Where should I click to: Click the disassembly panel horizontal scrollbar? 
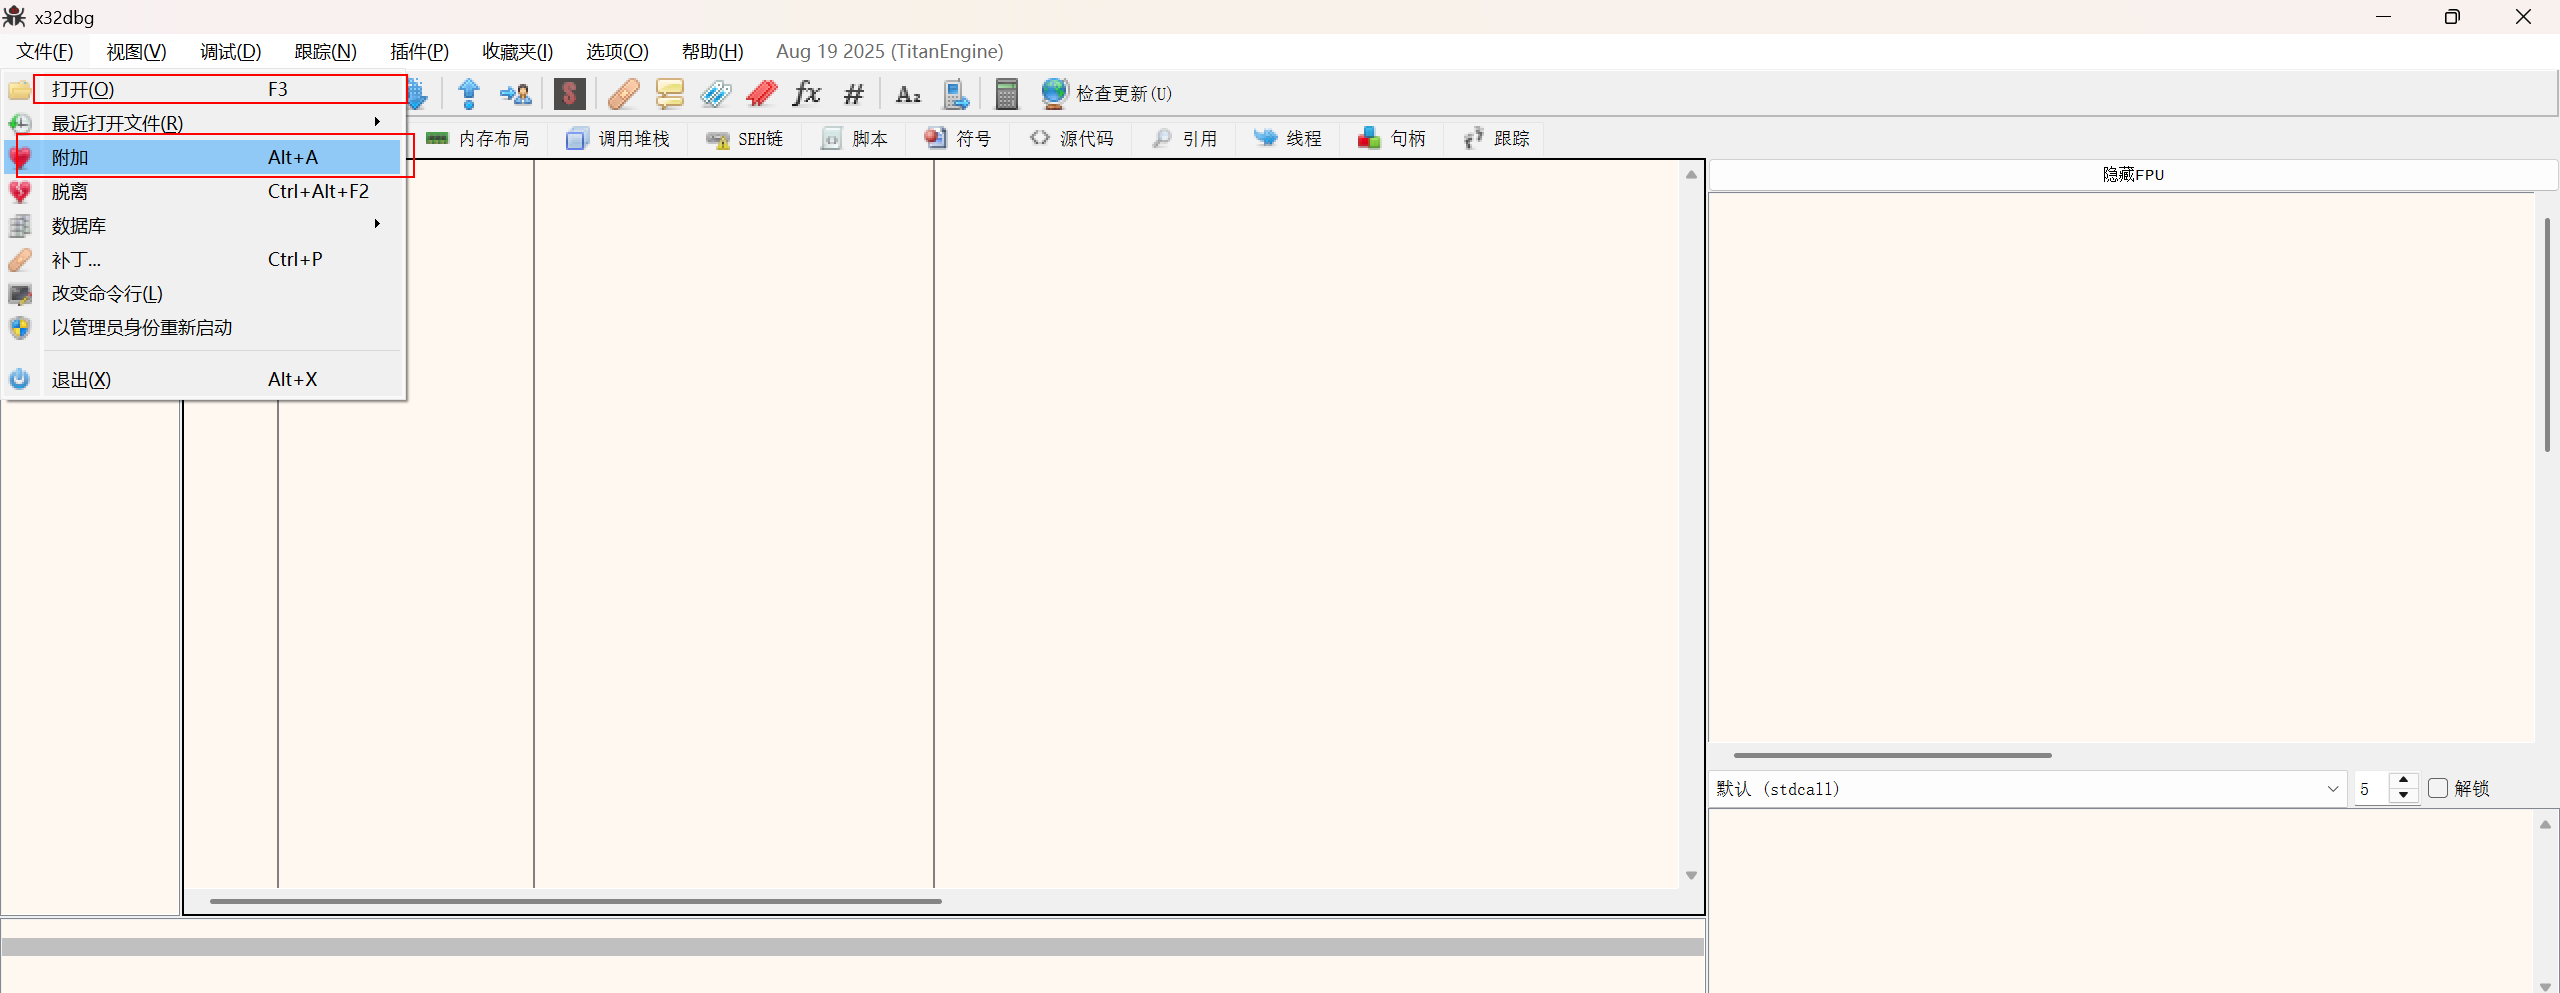(x=575, y=901)
